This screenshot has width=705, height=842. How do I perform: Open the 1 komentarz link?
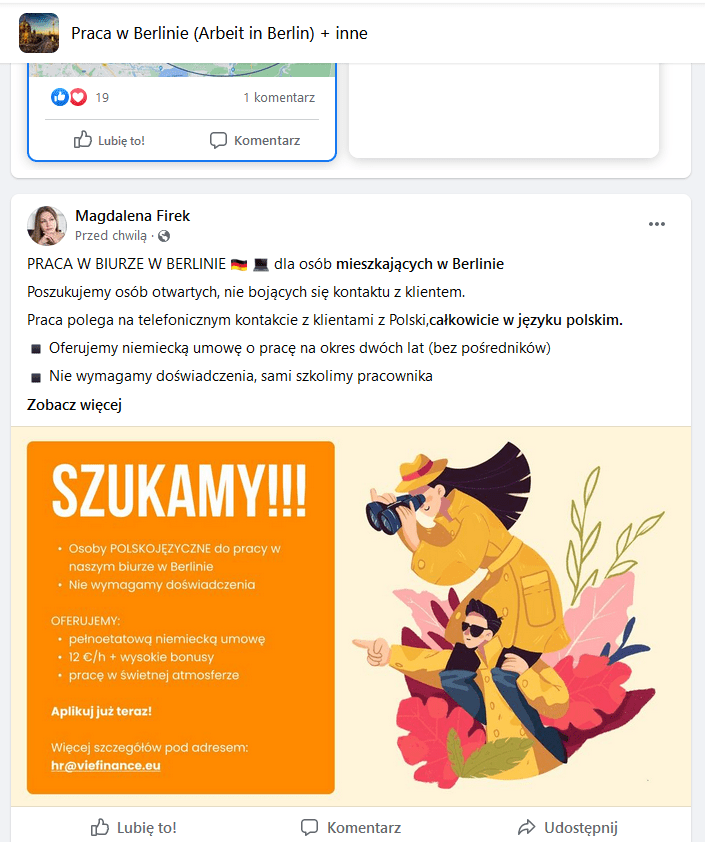[279, 98]
